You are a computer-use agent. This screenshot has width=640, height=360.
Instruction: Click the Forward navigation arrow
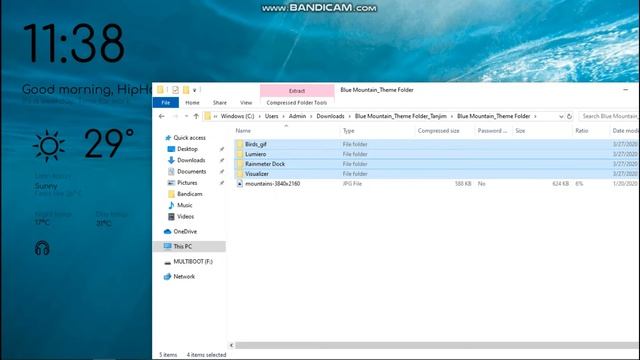pyautogui.click(x=175, y=116)
